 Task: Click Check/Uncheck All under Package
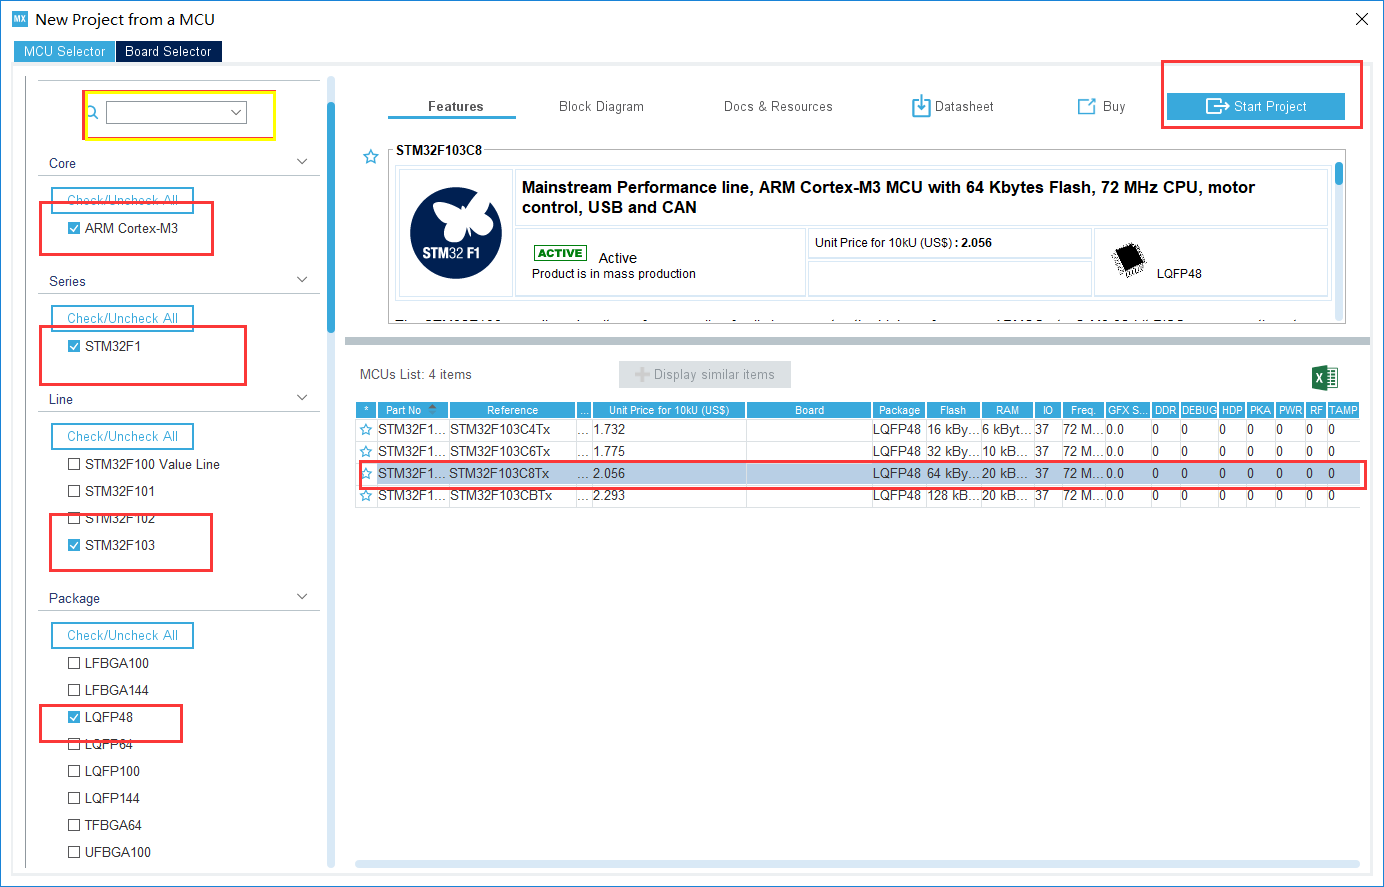(122, 635)
